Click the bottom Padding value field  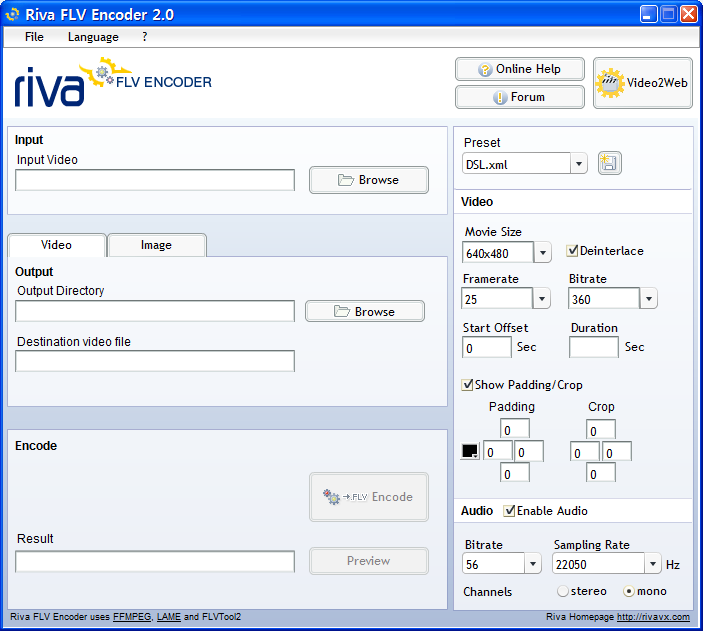[x=515, y=473]
